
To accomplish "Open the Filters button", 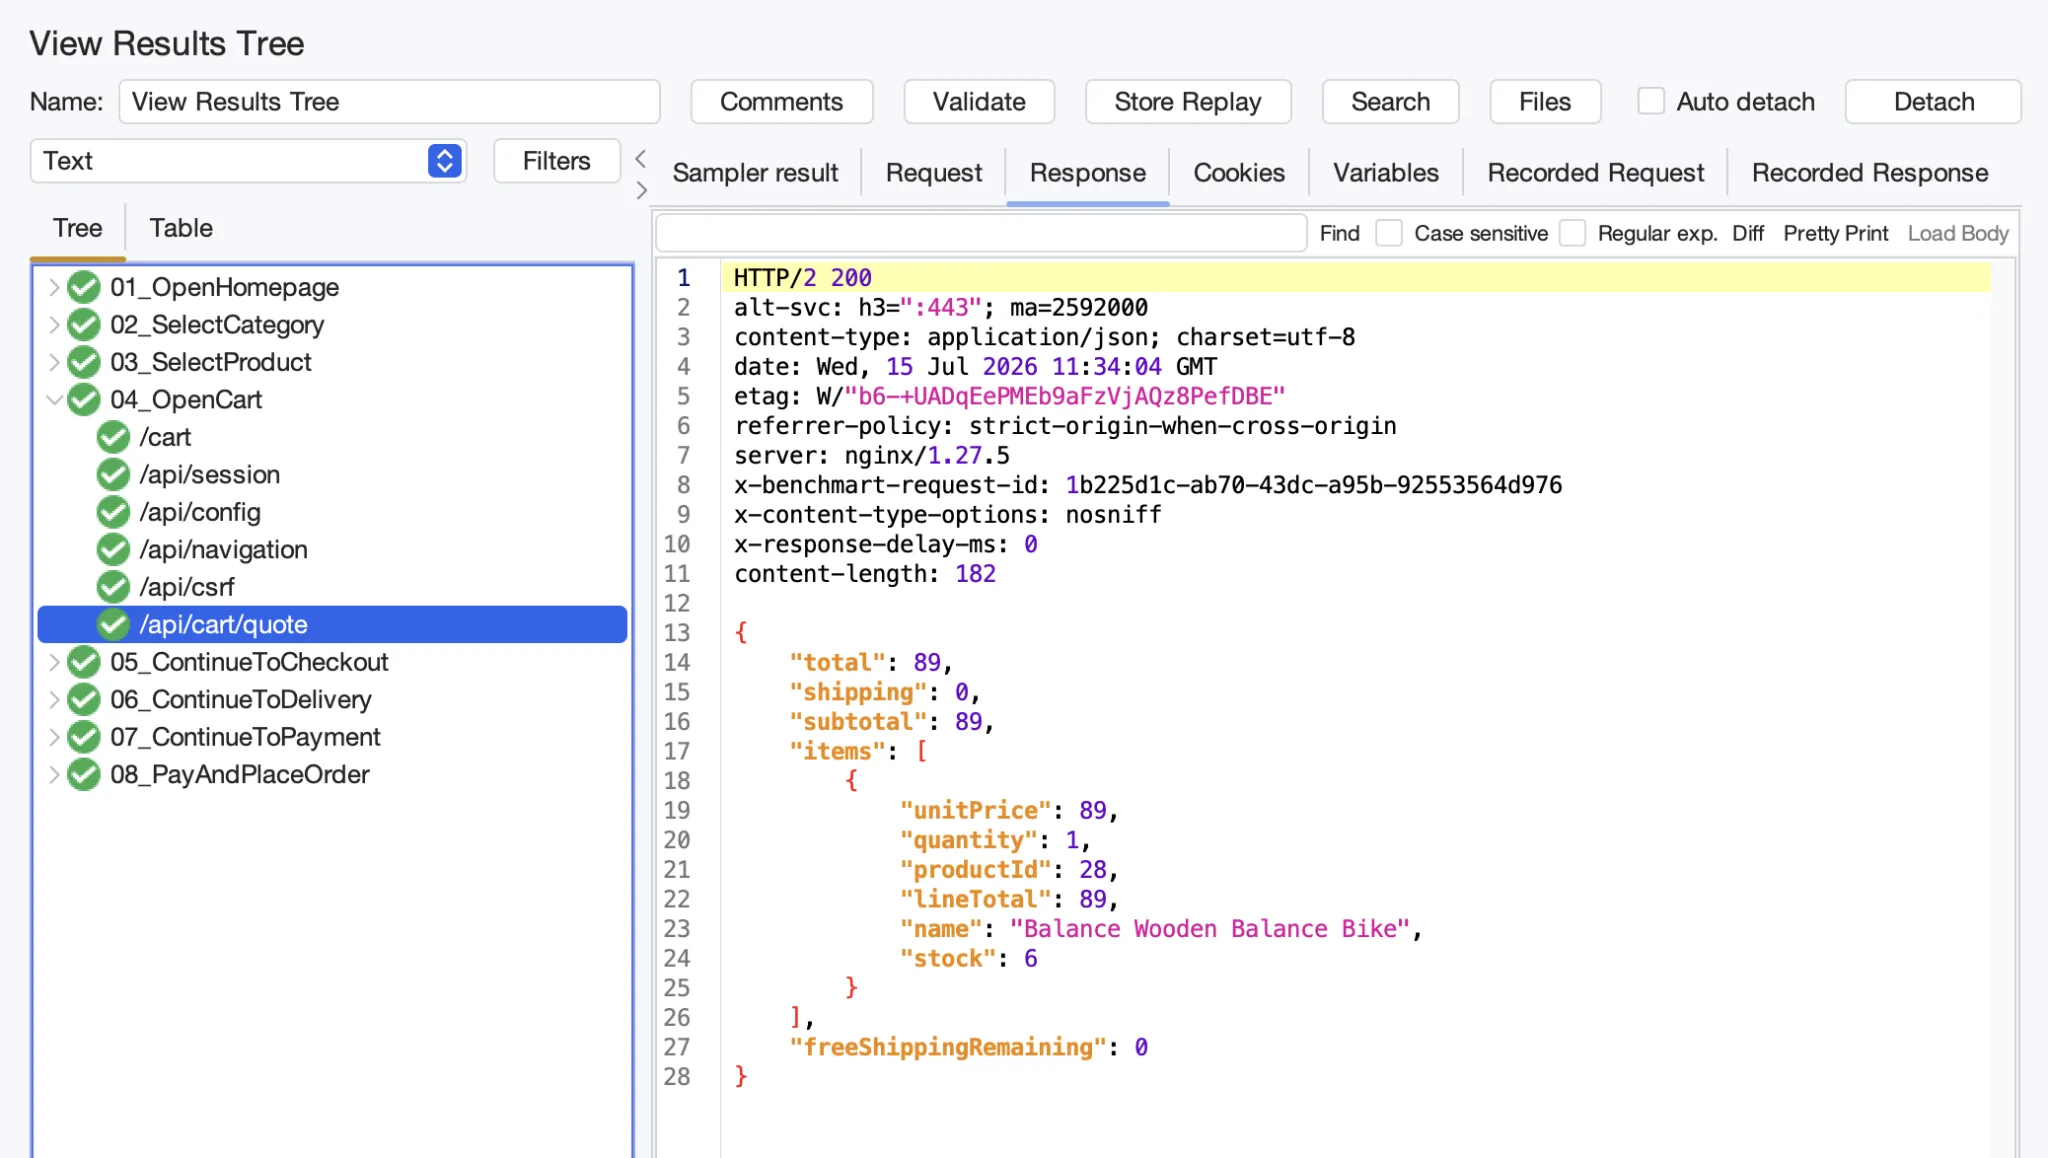I will [557, 161].
